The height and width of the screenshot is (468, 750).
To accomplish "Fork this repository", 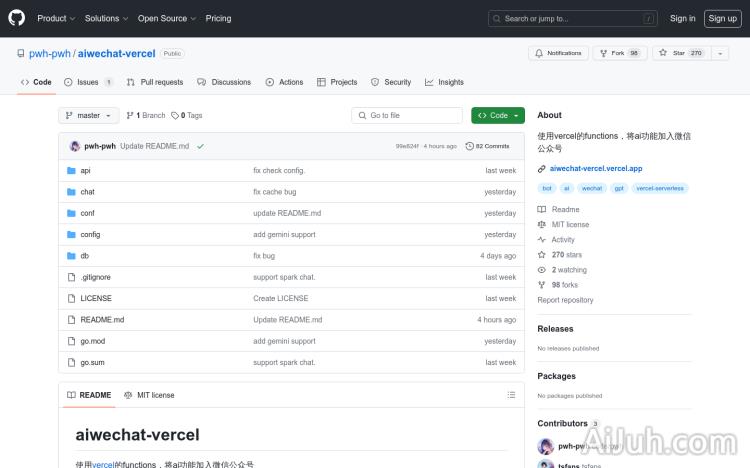I will pos(619,53).
